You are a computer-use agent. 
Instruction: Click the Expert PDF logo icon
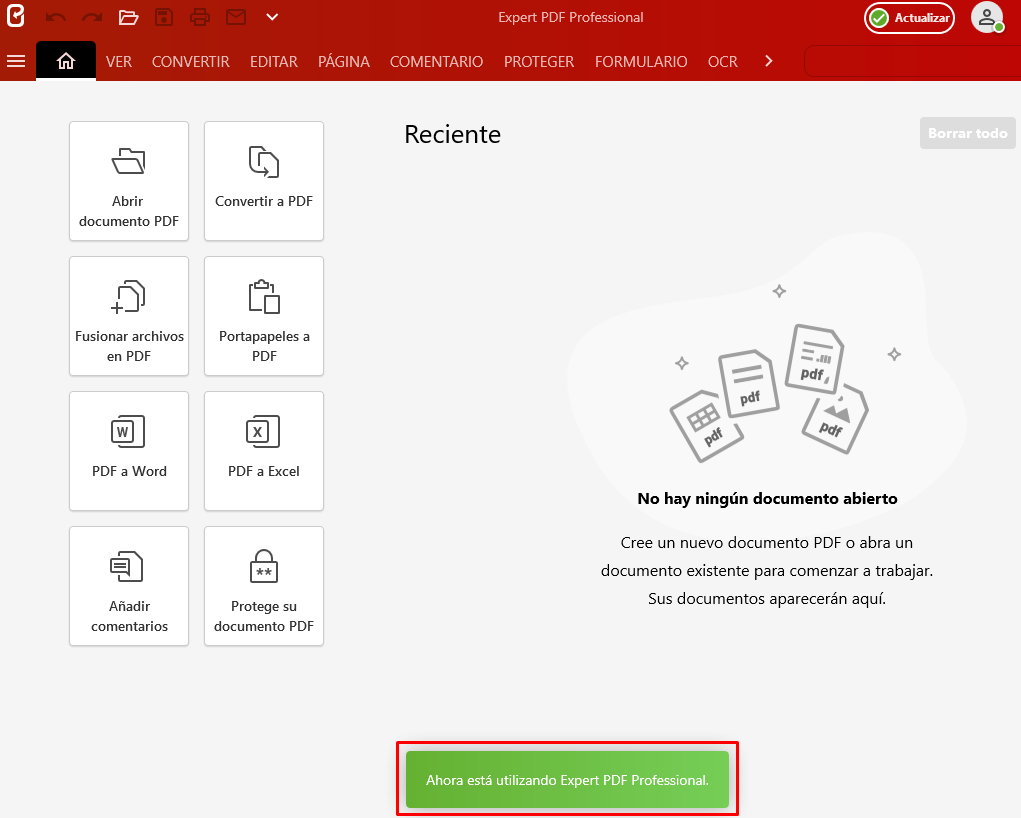pos(16,16)
